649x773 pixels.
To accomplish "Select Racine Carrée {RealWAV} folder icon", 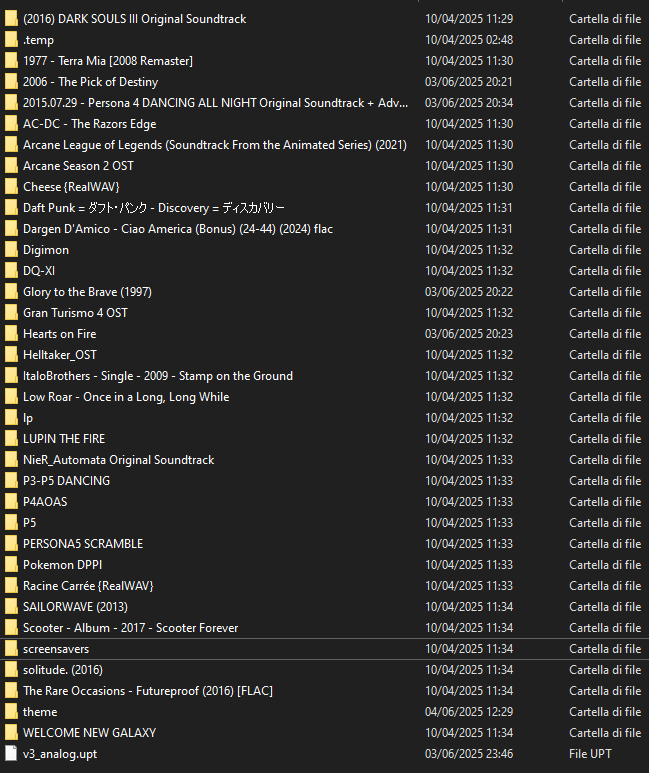I will point(11,586).
